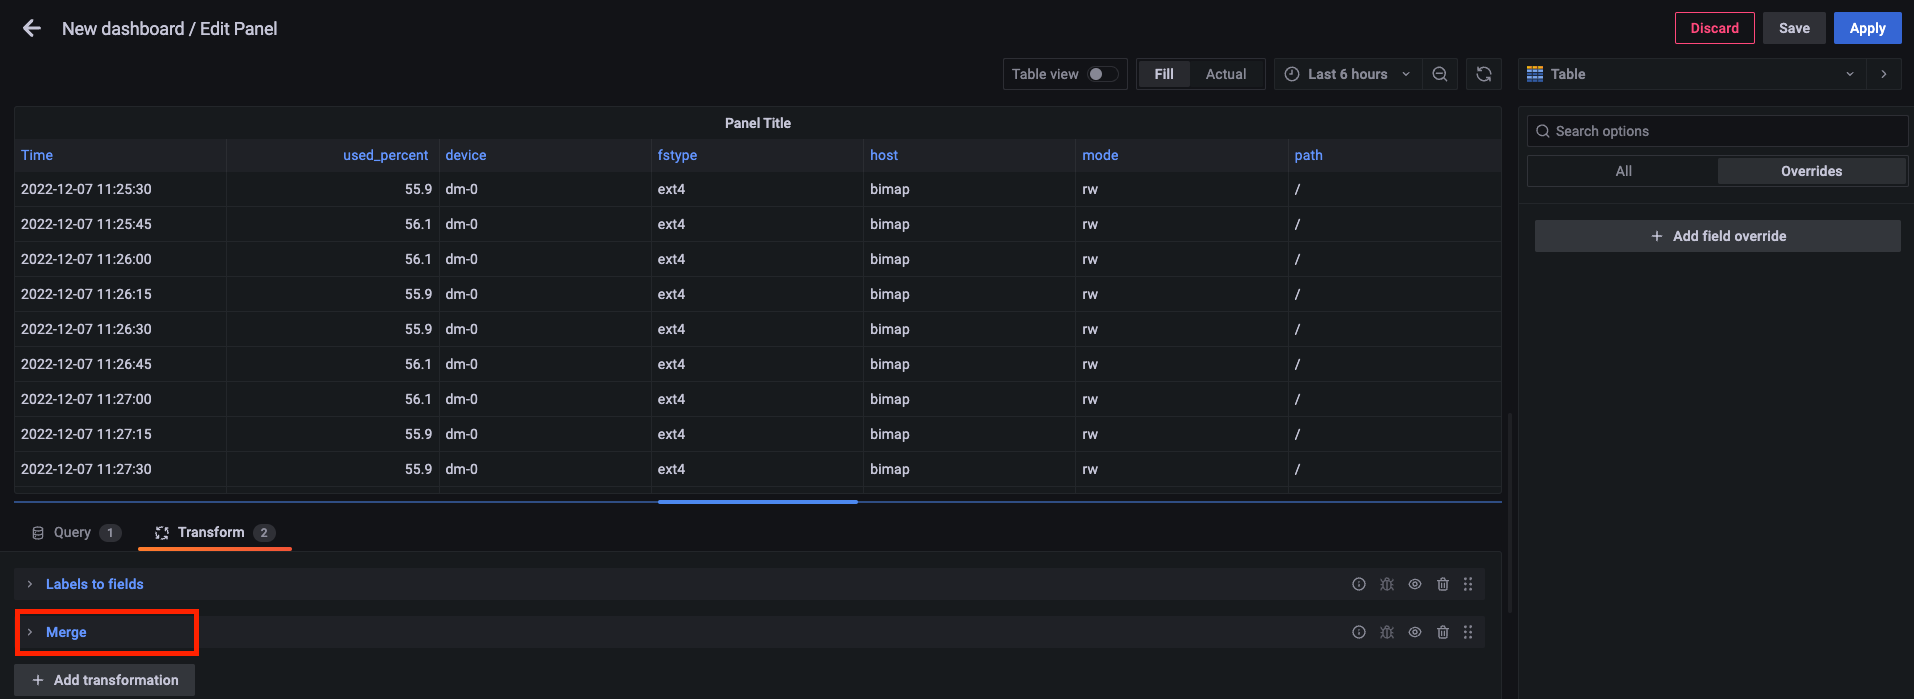This screenshot has width=1914, height=699.
Task: Select the All options tab
Action: (1623, 171)
